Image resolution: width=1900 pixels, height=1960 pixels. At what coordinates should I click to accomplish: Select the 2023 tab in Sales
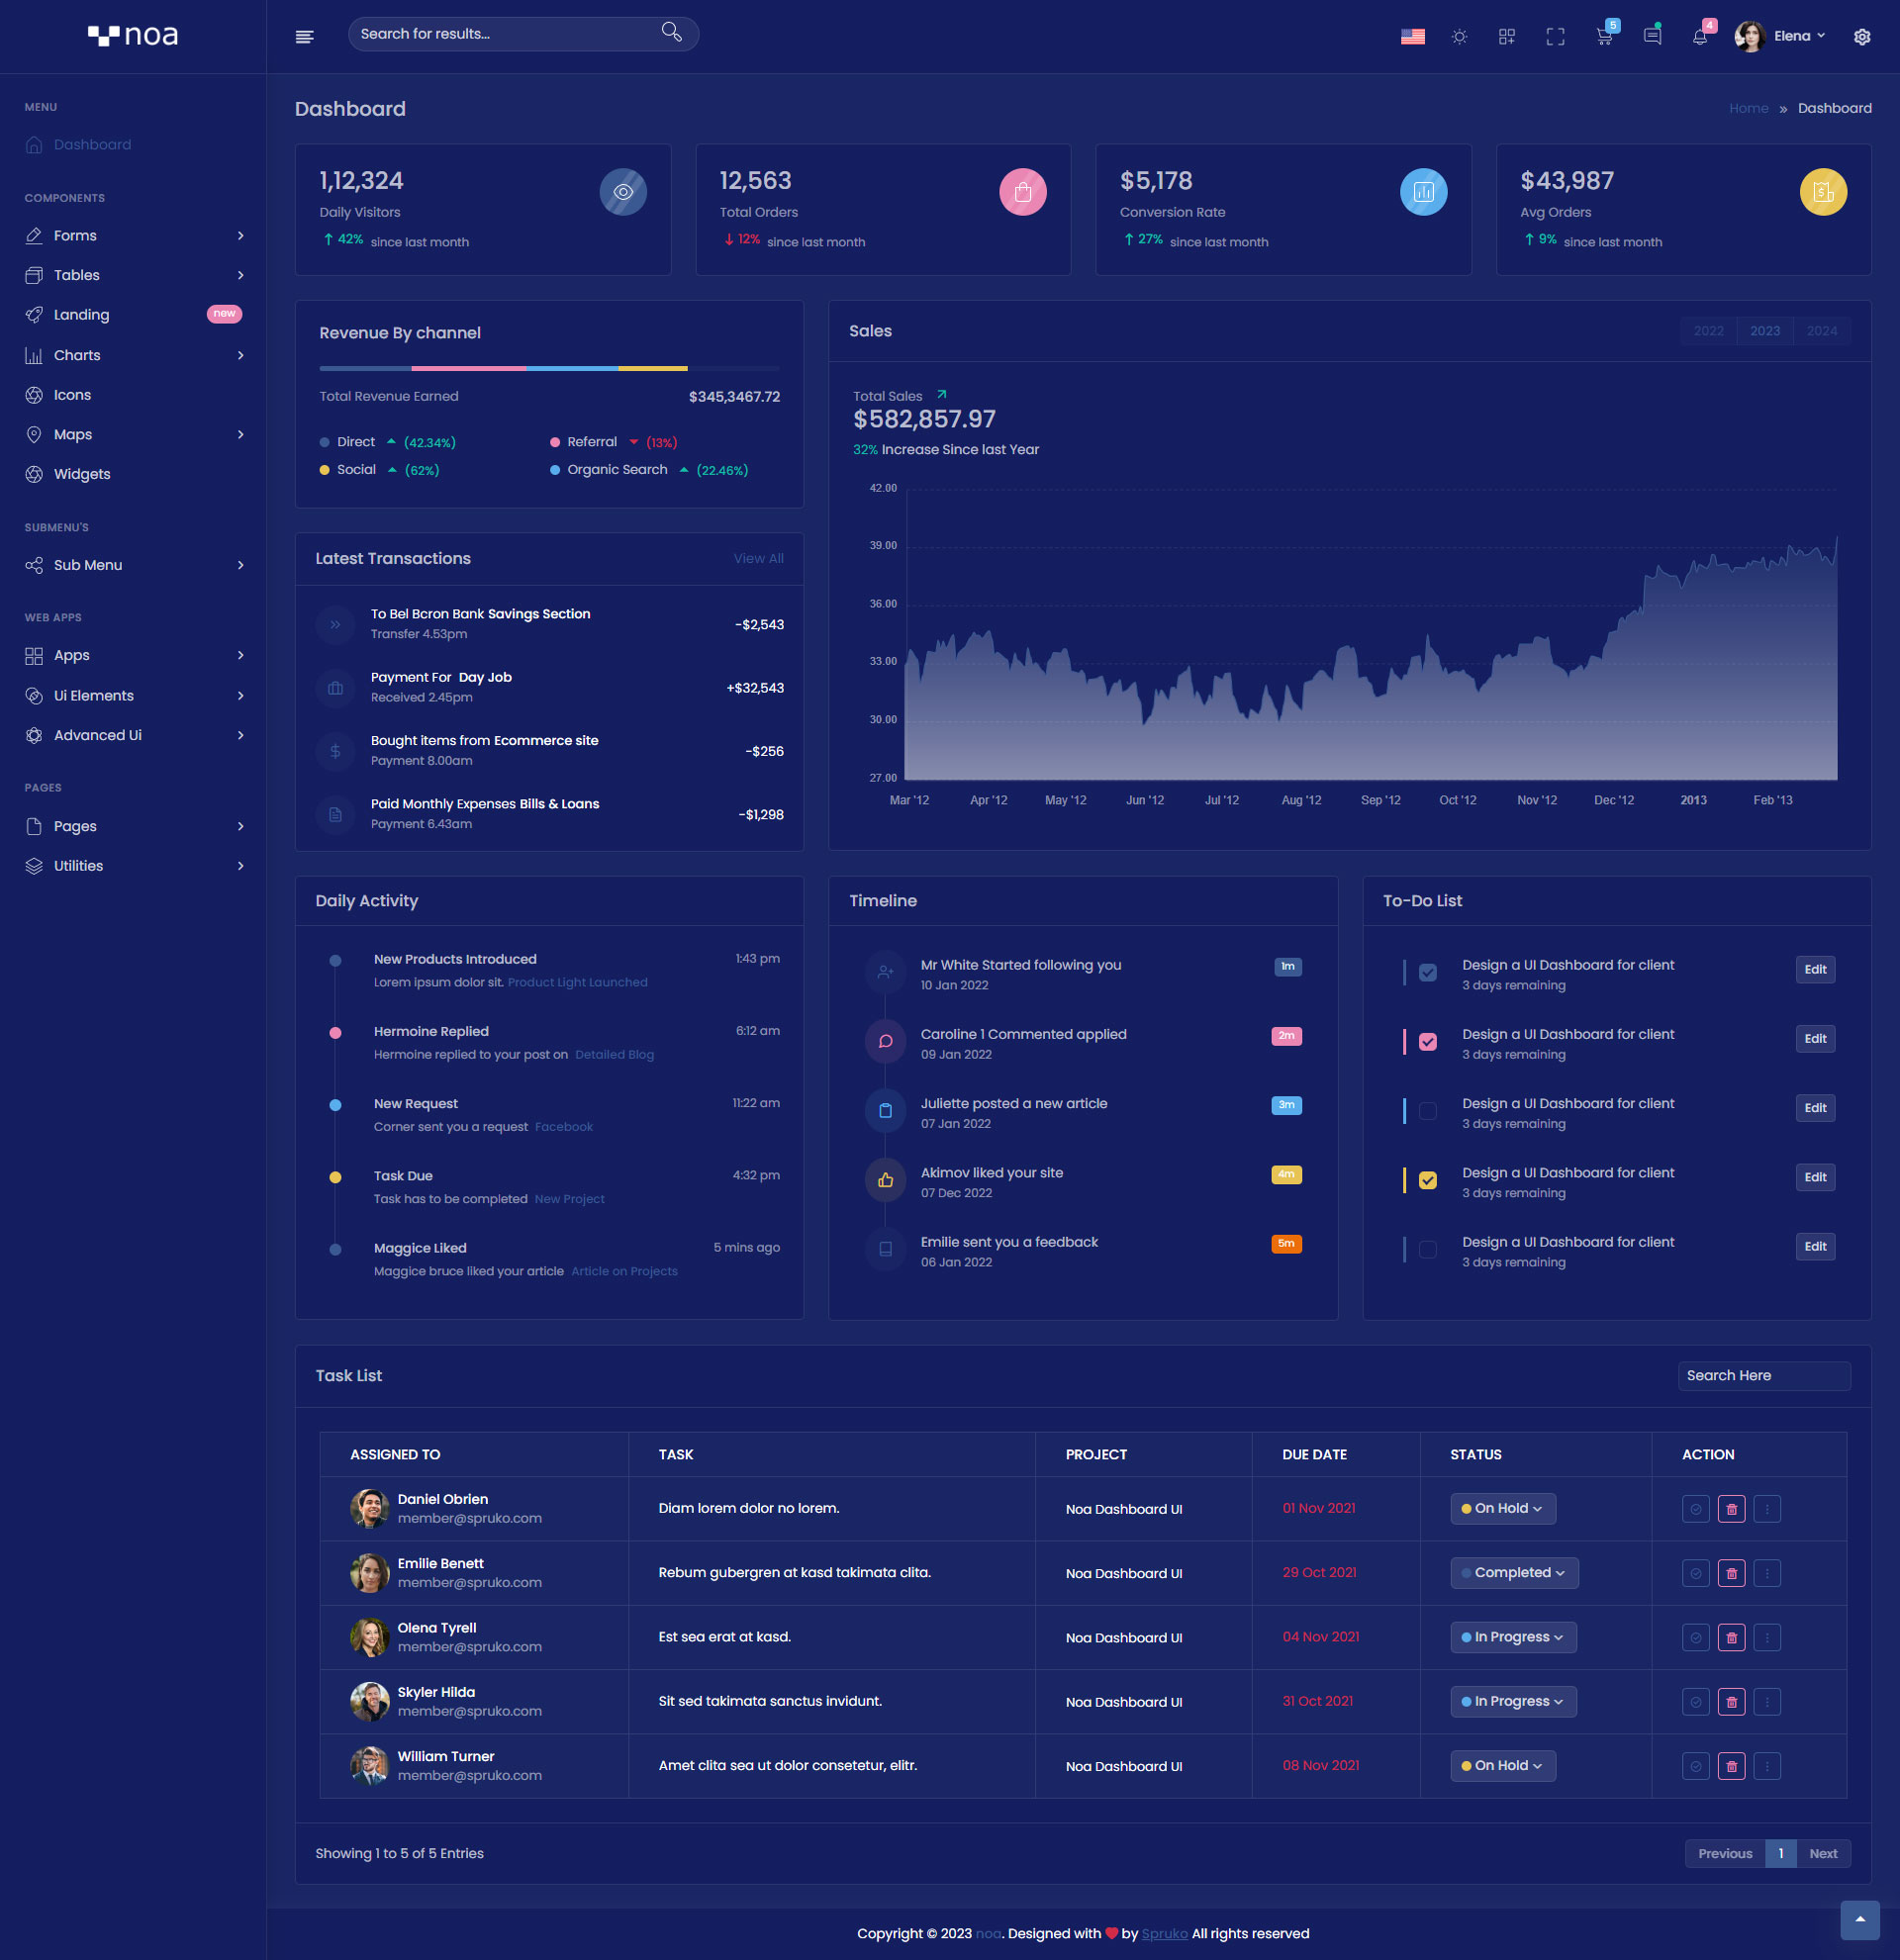(x=1764, y=331)
